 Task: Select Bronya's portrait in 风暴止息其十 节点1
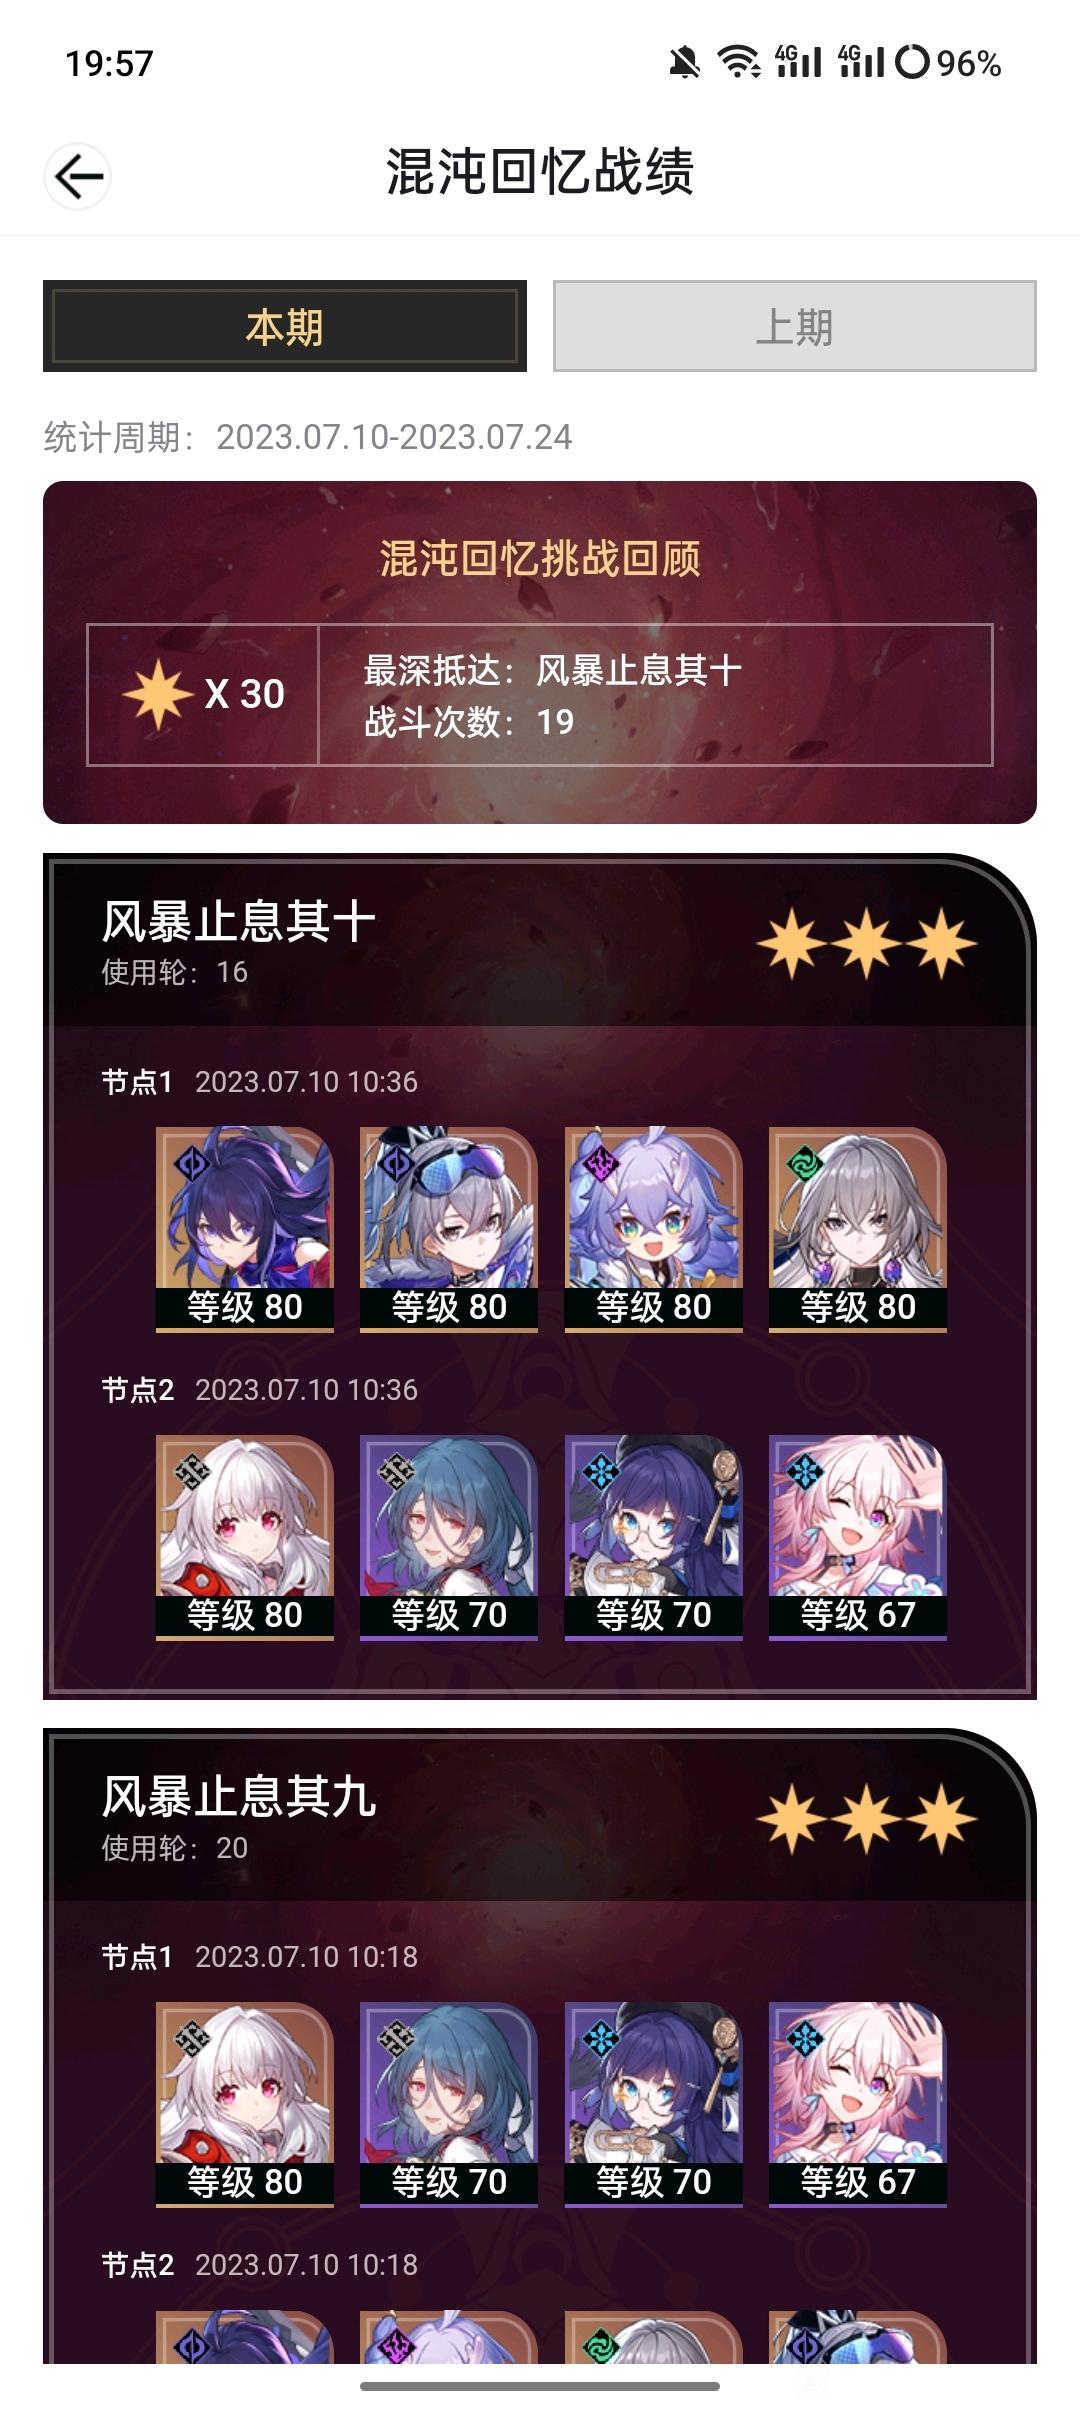tap(858, 1229)
